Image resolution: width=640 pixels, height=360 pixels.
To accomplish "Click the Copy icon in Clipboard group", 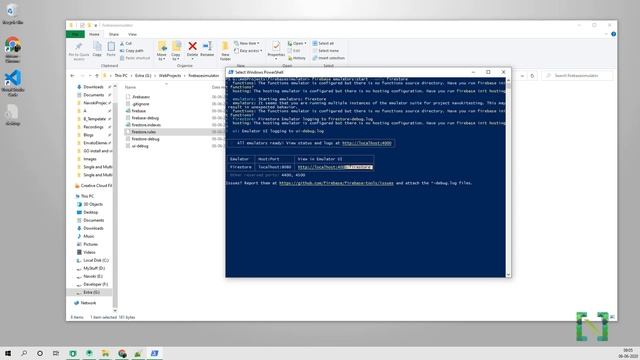I will 97,49.
